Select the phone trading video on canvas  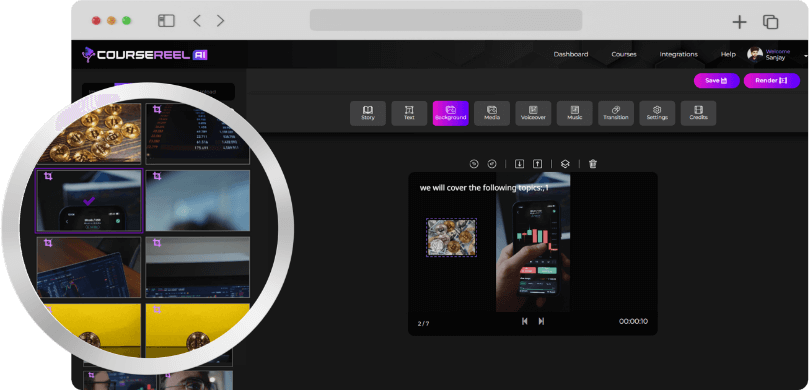point(533,243)
